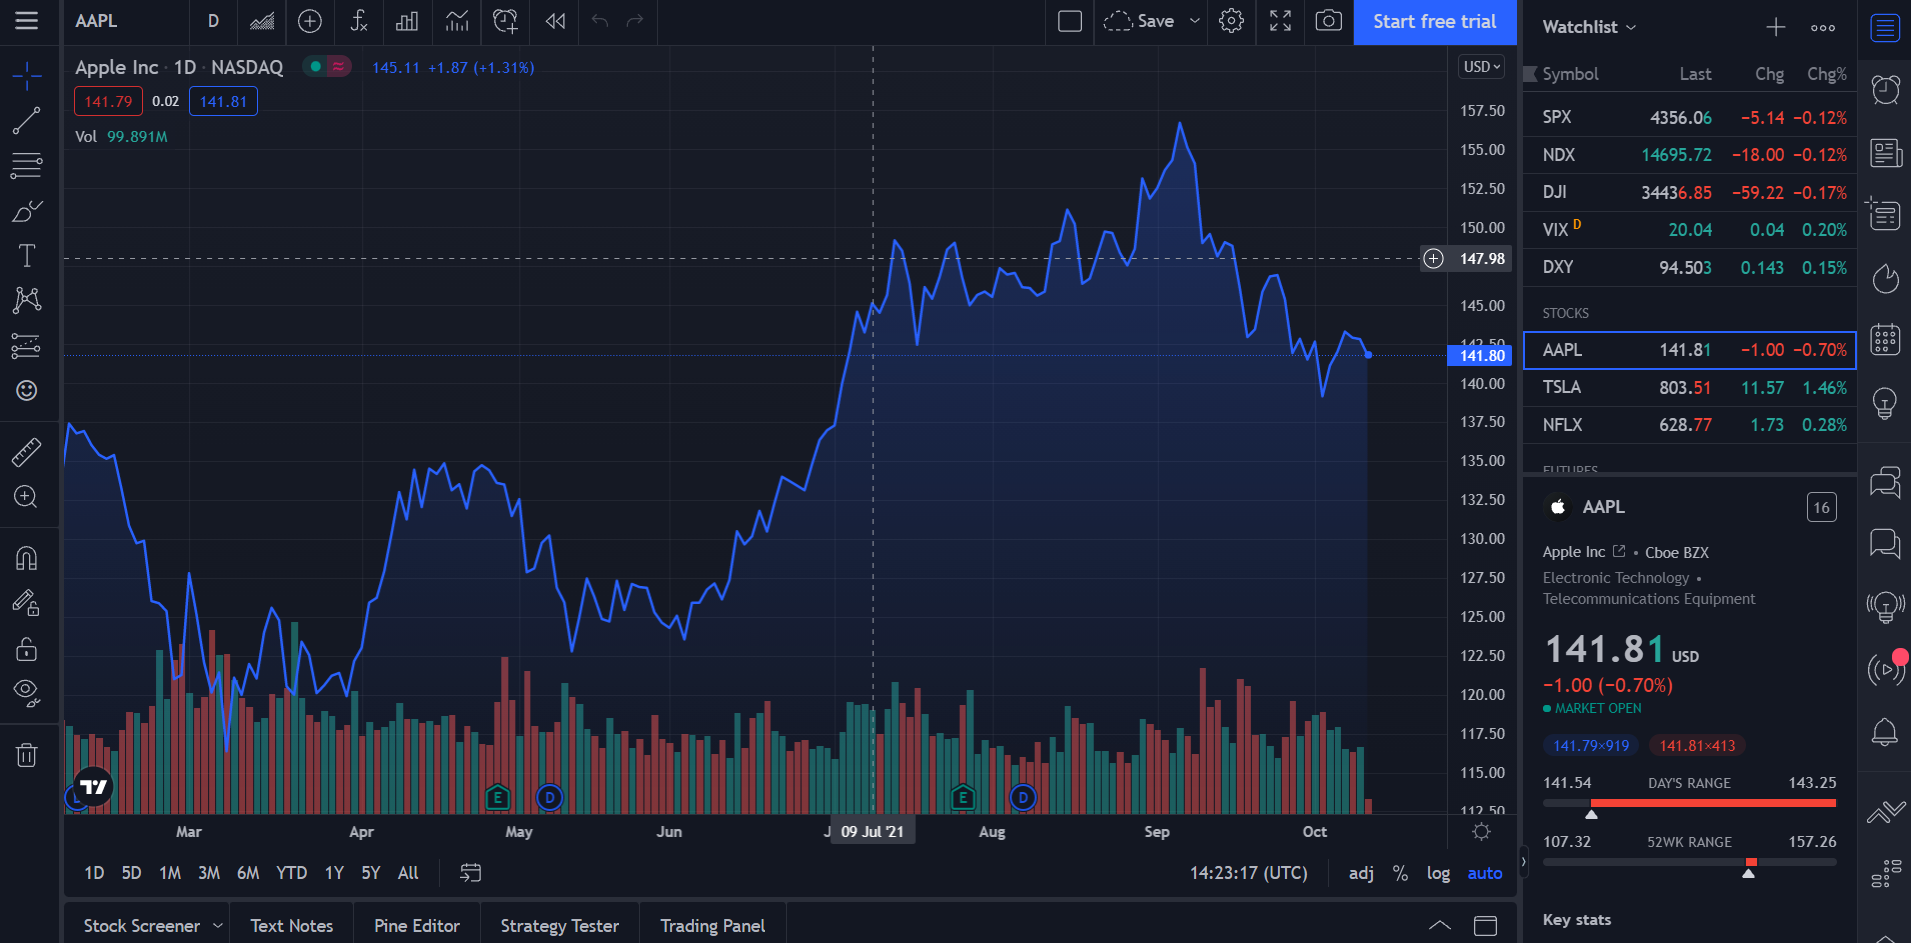Open the indicators (fx) menu

tap(359, 21)
